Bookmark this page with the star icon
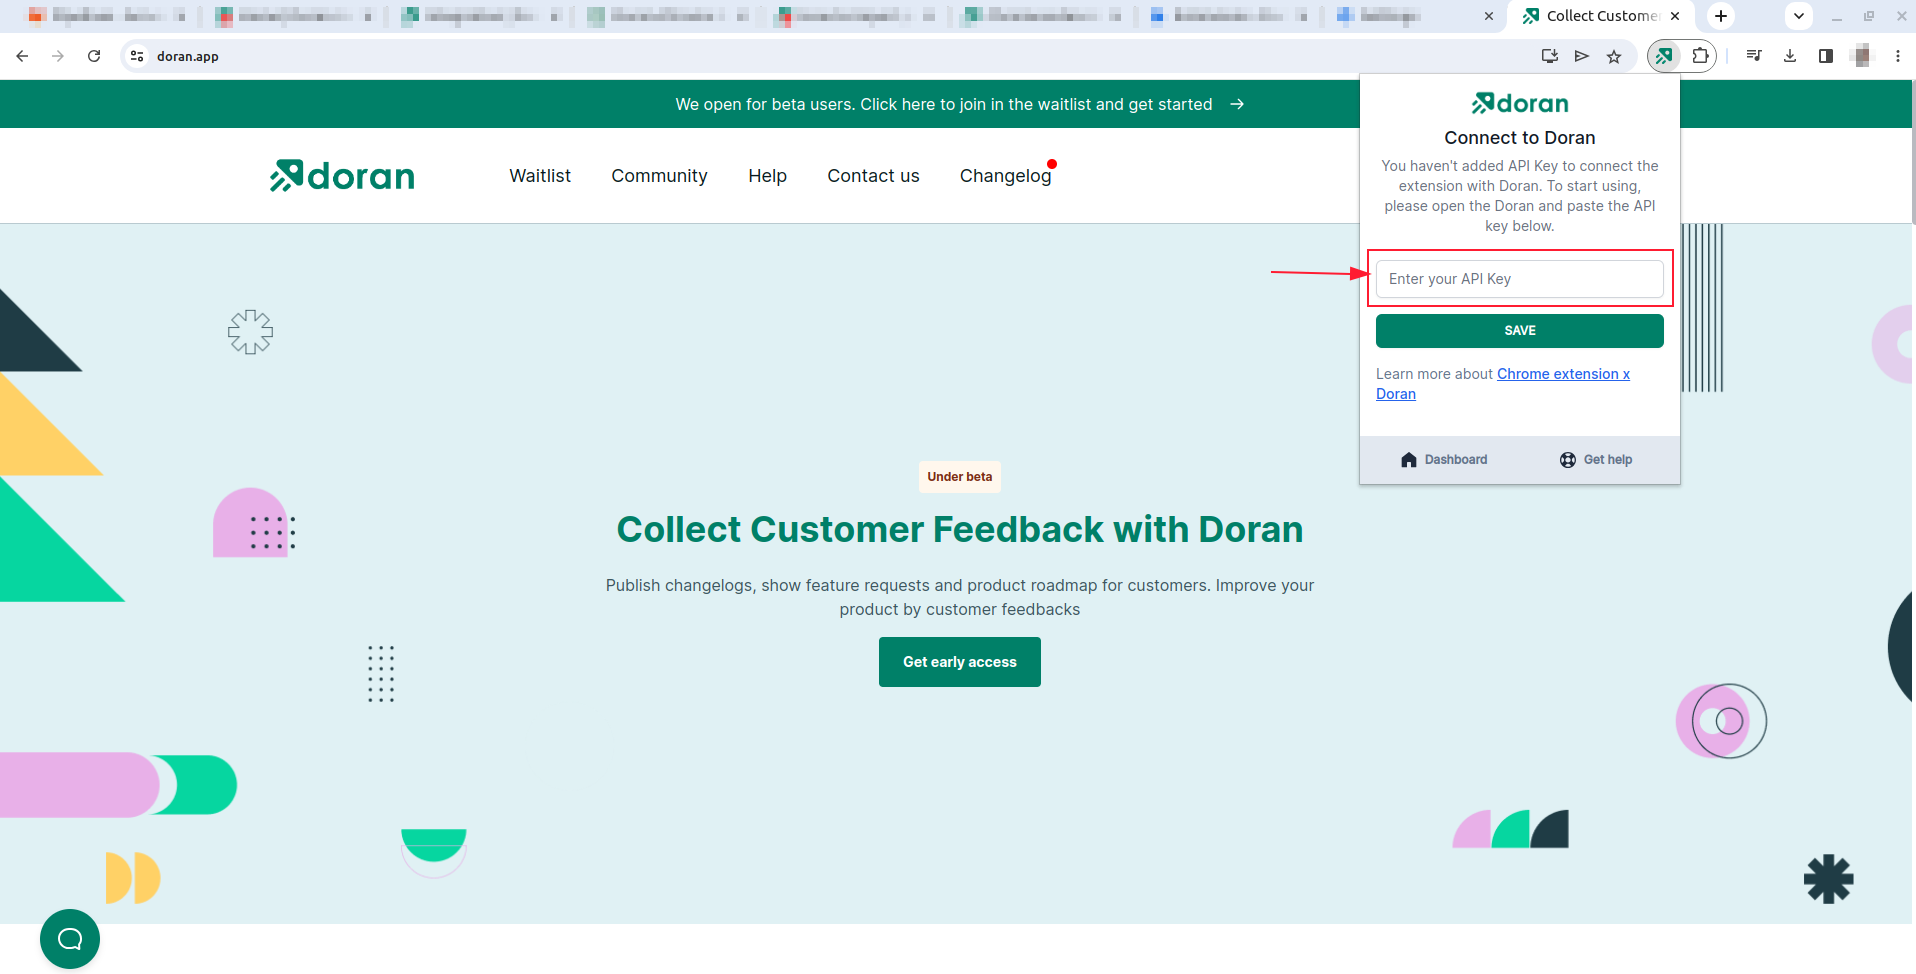 pyautogui.click(x=1614, y=56)
